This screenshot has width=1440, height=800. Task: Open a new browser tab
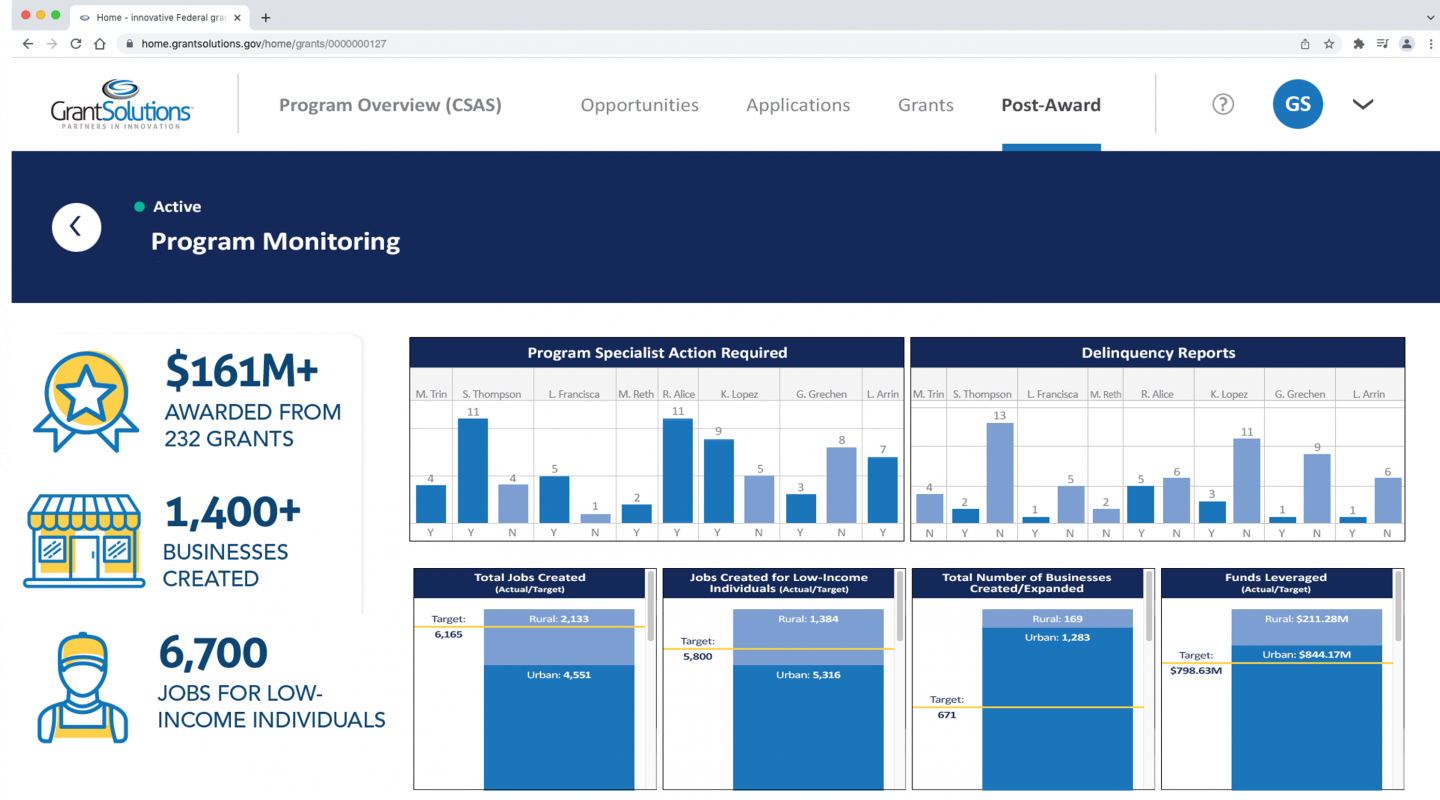point(266,17)
